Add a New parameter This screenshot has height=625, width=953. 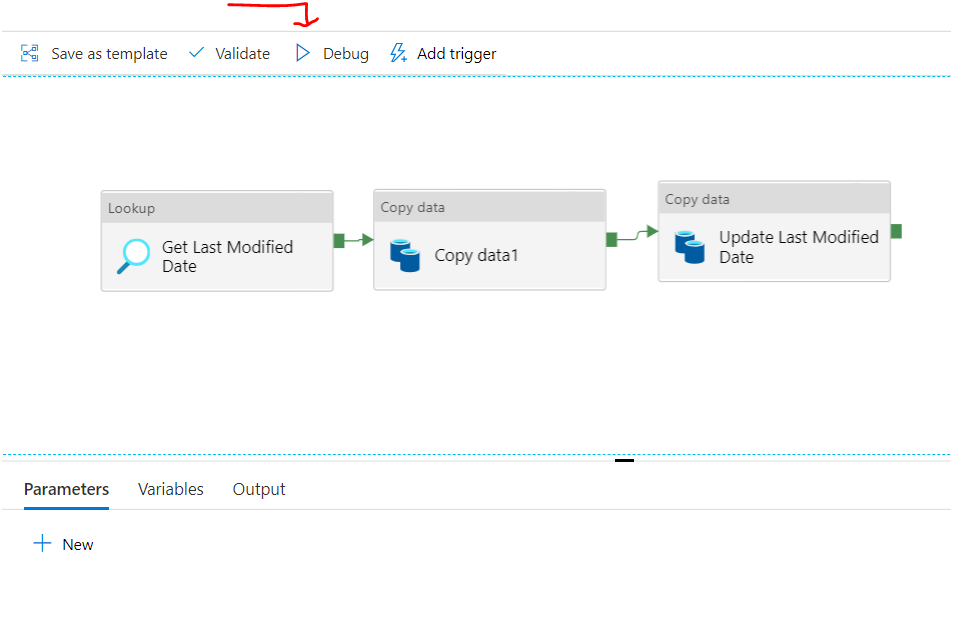[x=64, y=544]
